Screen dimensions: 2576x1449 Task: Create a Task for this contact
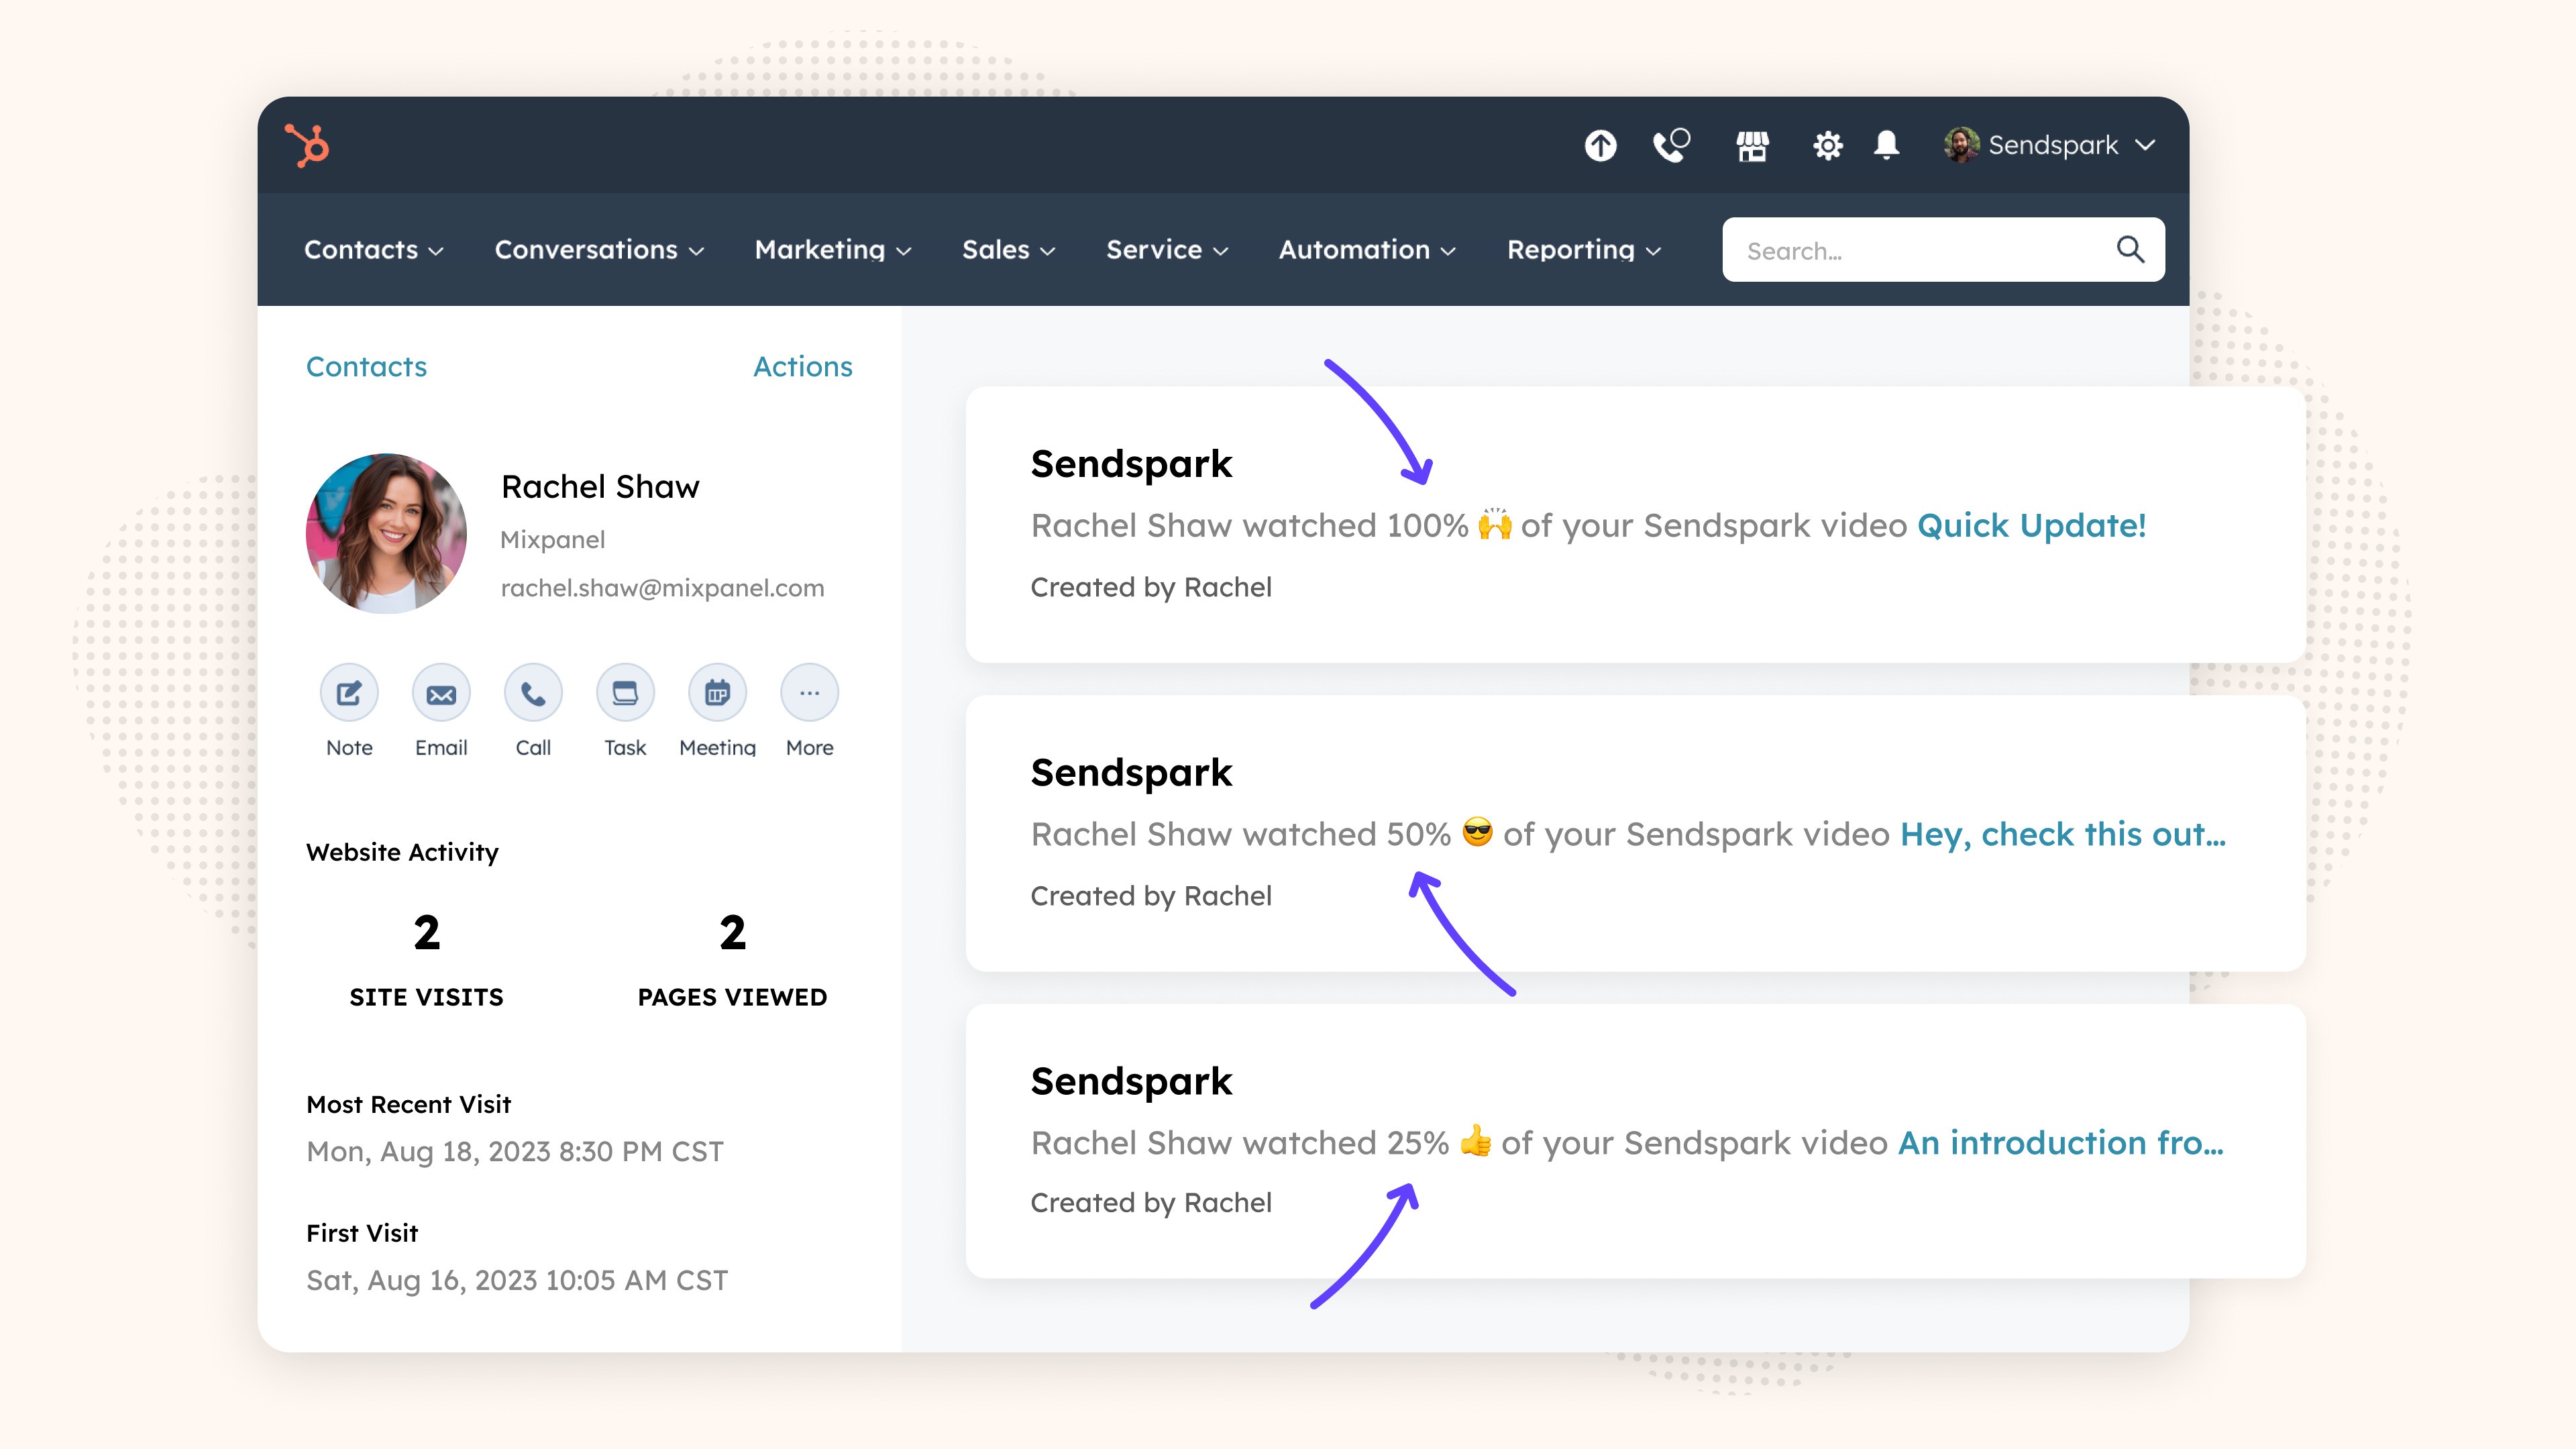click(624, 692)
